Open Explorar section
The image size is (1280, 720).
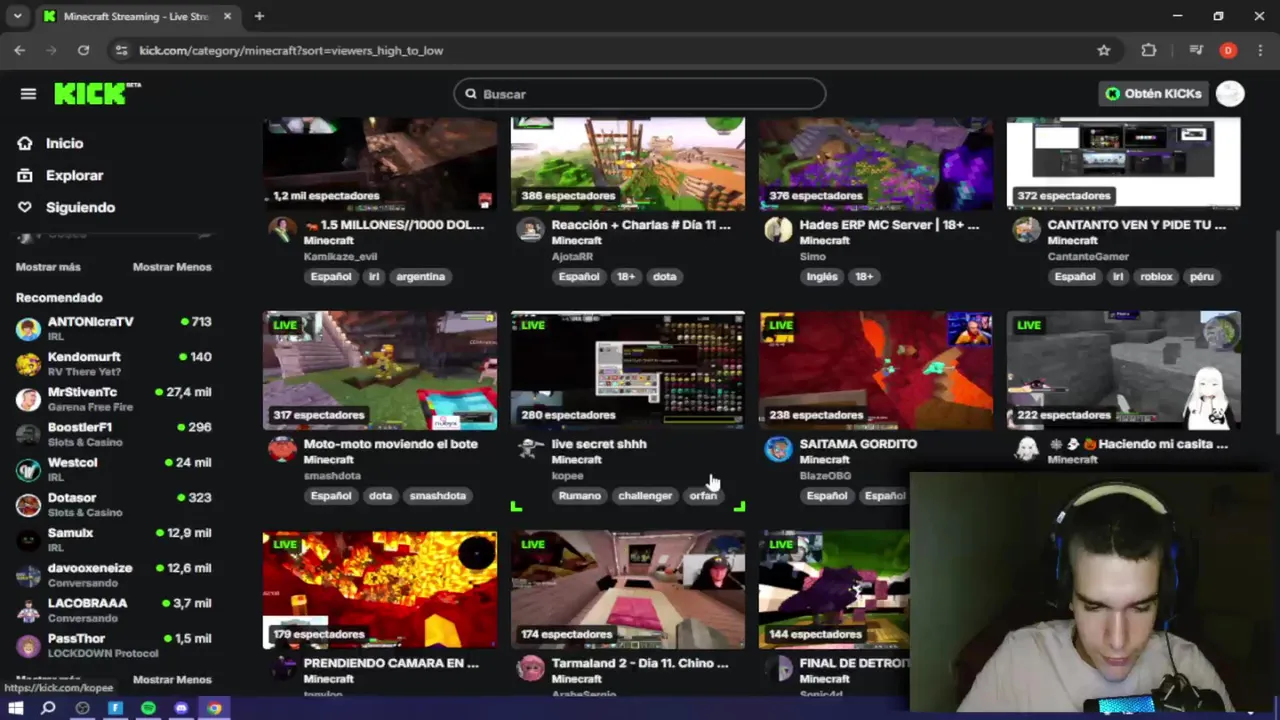(x=74, y=175)
